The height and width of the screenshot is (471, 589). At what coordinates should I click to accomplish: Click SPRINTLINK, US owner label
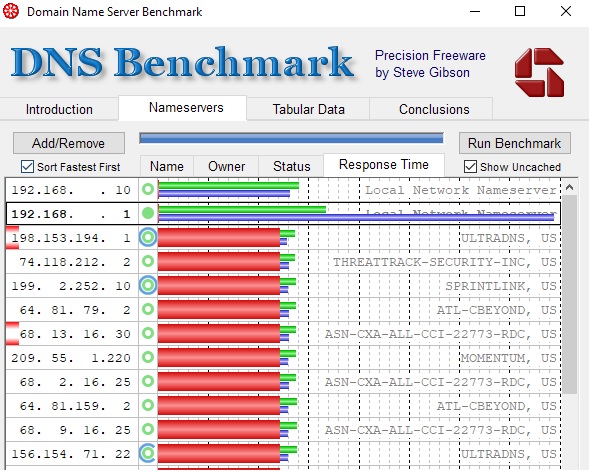501,286
